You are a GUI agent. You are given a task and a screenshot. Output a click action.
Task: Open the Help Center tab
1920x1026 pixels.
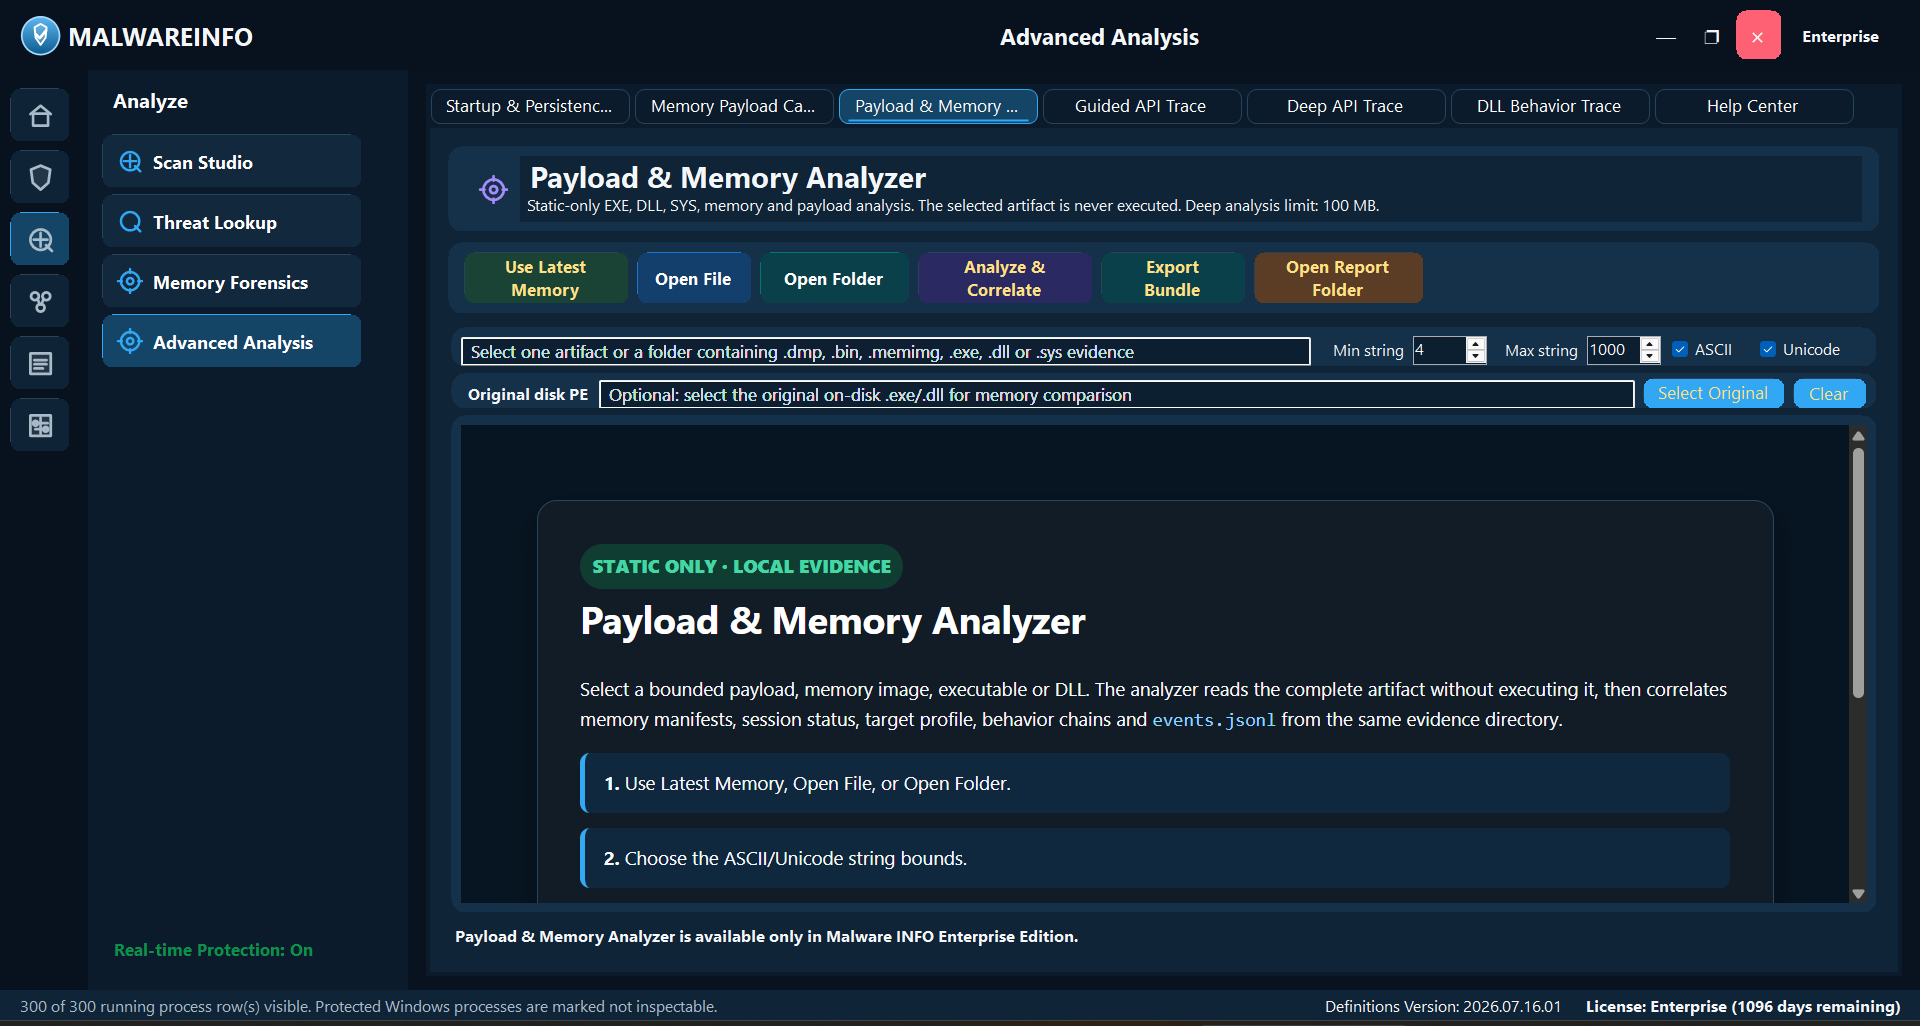[1754, 106]
